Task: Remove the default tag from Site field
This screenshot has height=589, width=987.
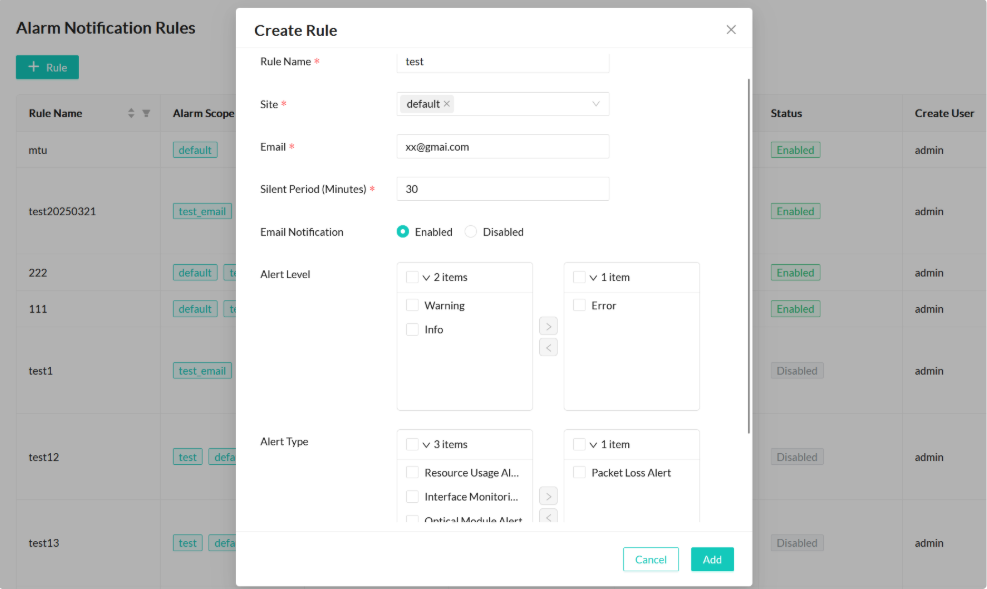Action: (447, 104)
